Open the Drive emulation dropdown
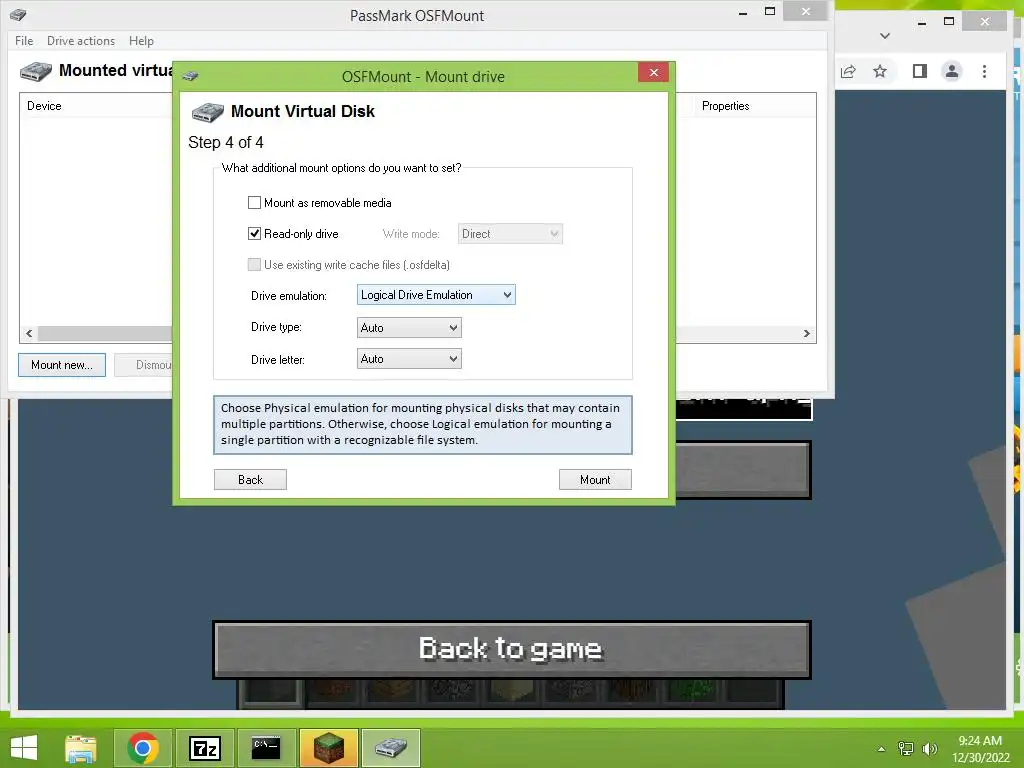Screen dimensions: 1024x768 point(436,295)
